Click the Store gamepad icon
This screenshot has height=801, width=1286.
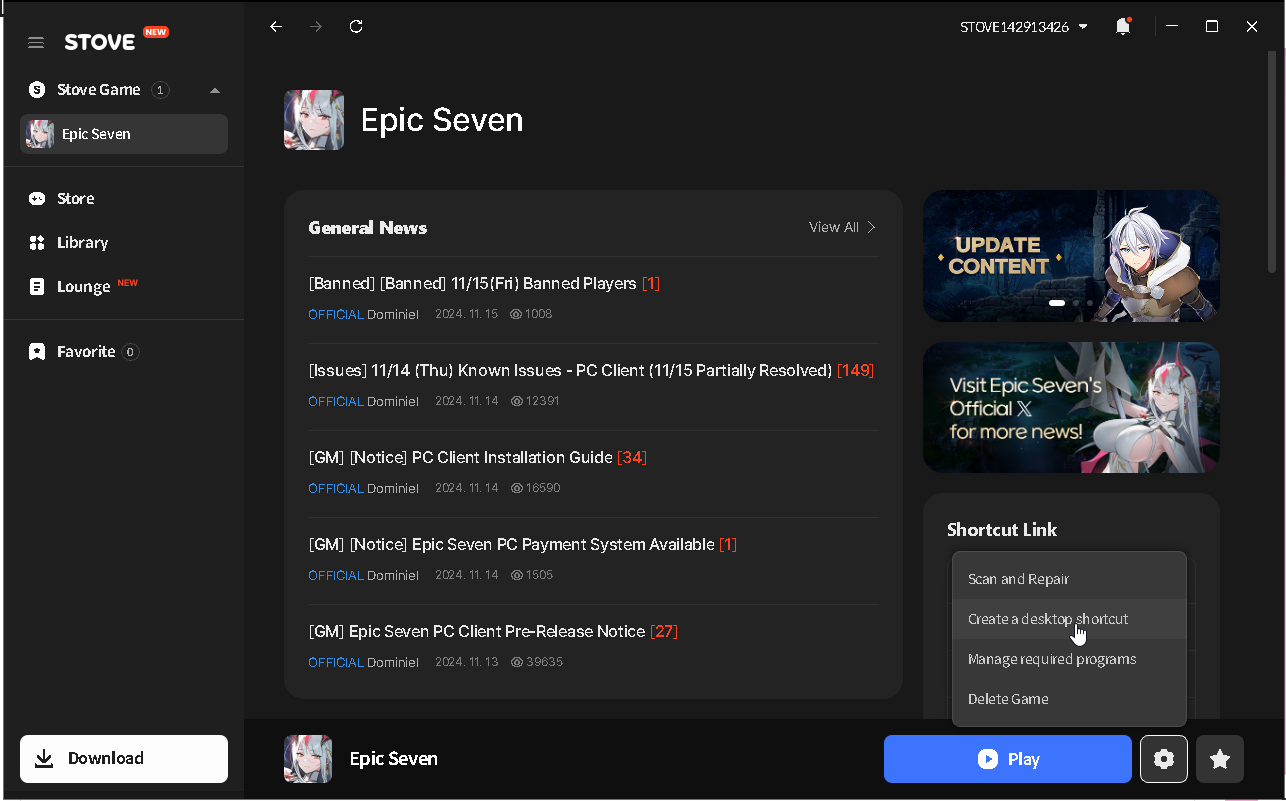[37, 199]
